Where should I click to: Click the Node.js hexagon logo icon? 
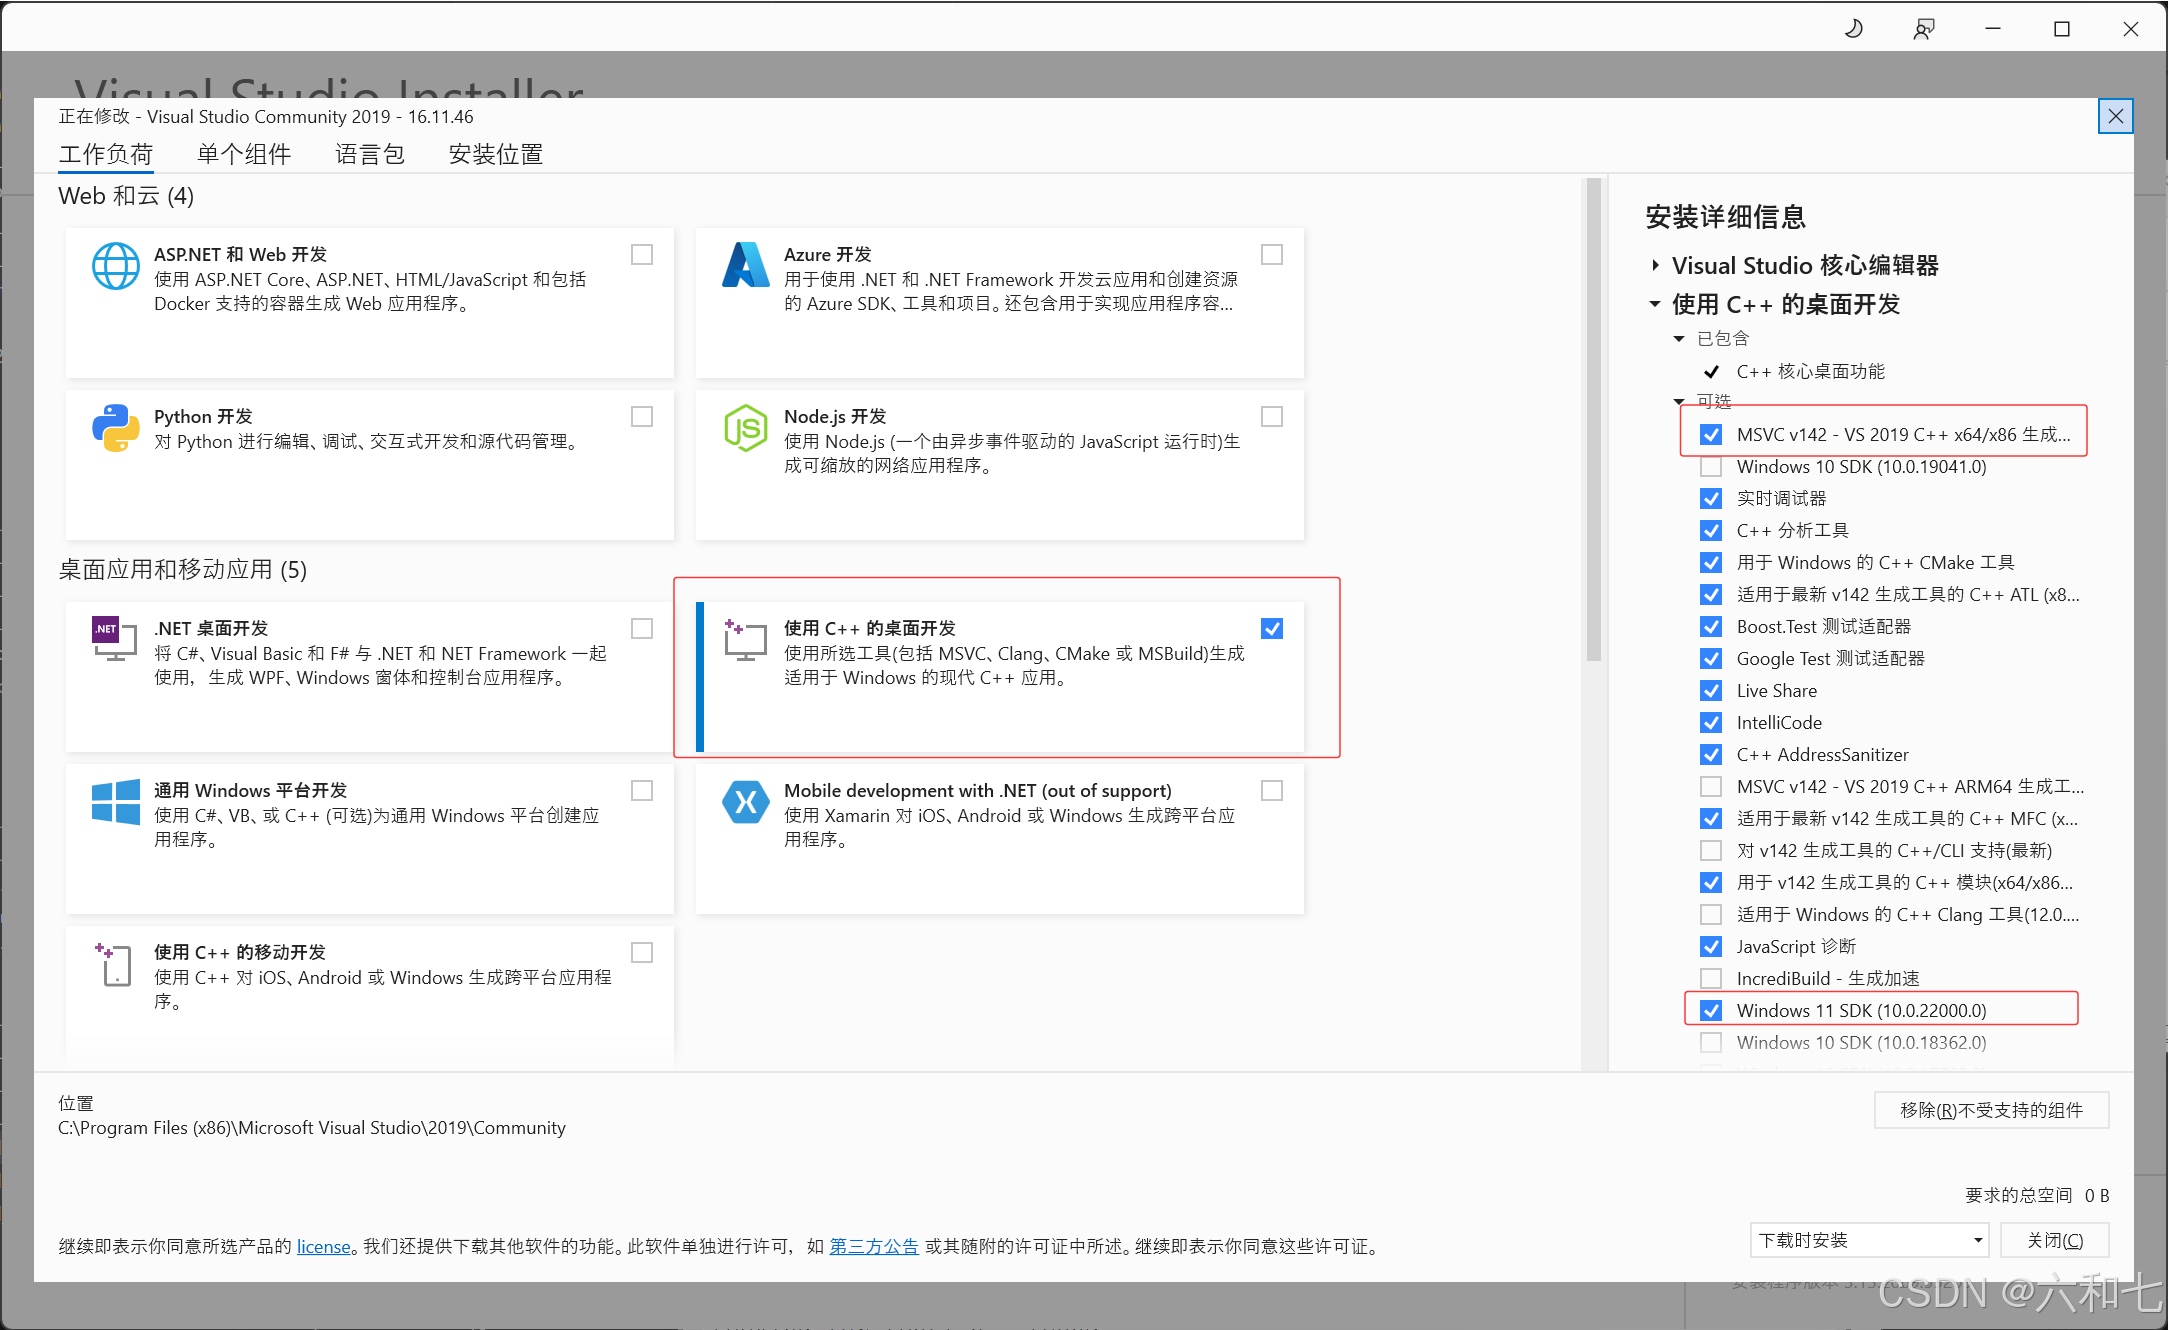point(745,428)
